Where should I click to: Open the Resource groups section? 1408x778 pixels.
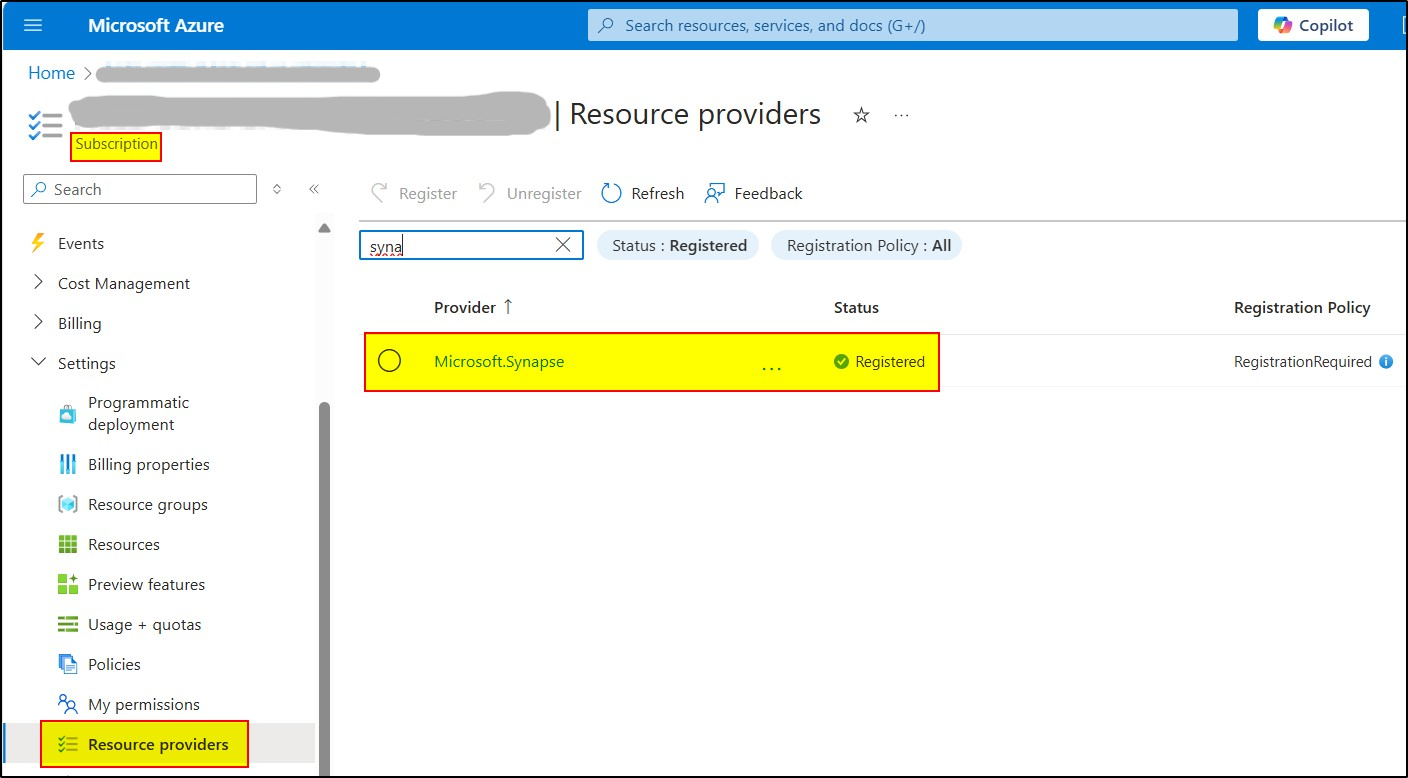[x=148, y=504]
